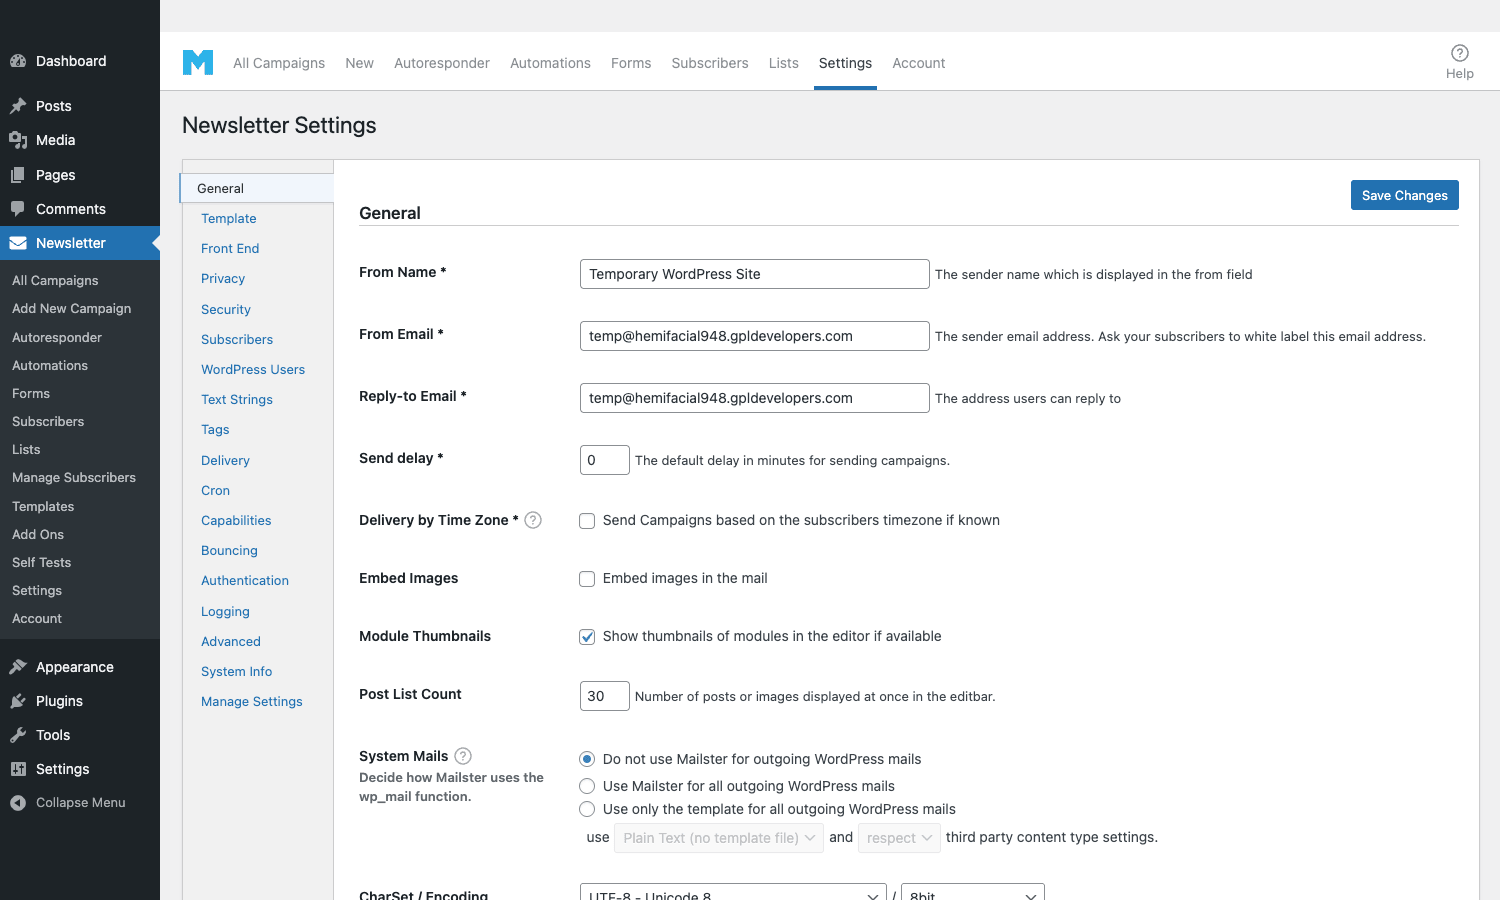Uncheck Show thumbnails of modules checkbox
This screenshot has width=1500, height=900.
point(587,637)
